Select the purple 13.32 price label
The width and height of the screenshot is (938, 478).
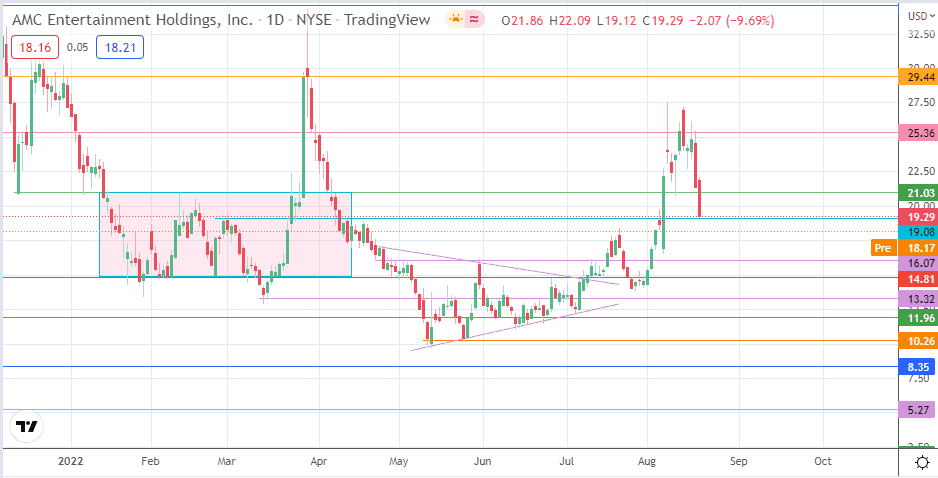[918, 299]
